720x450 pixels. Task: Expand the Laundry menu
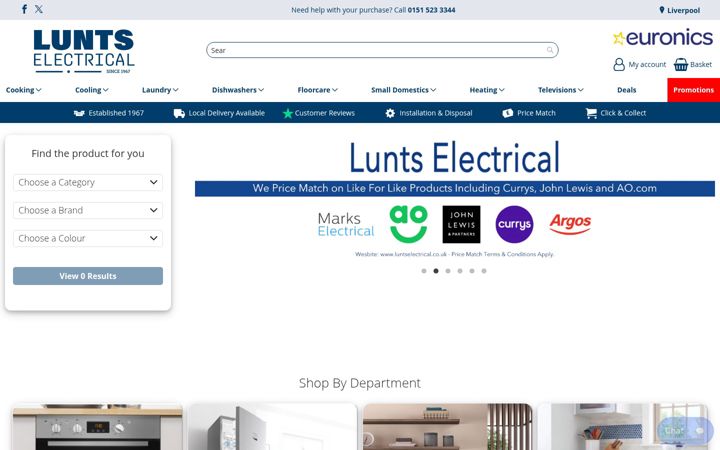coord(160,90)
